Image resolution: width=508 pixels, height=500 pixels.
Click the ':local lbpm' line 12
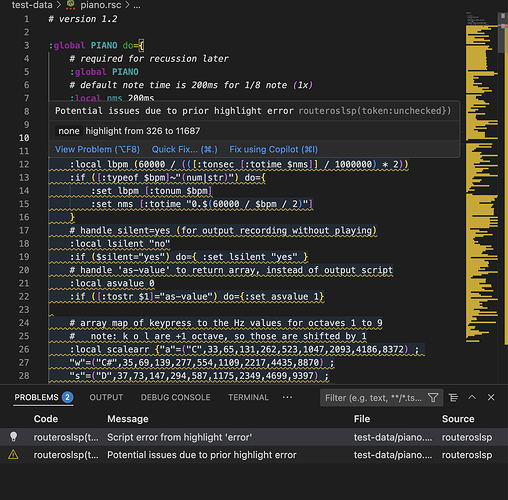[x=239, y=164]
